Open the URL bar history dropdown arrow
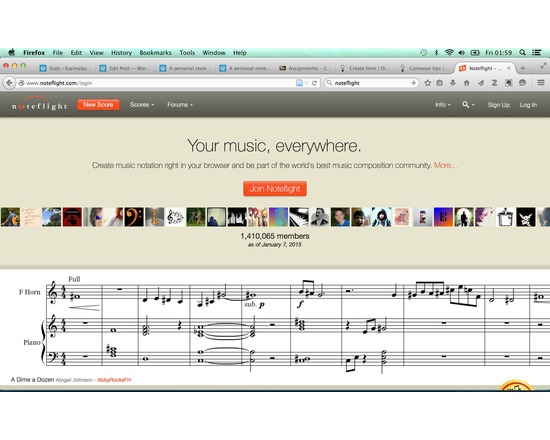The width and height of the screenshot is (550, 440). pyautogui.click(x=307, y=83)
